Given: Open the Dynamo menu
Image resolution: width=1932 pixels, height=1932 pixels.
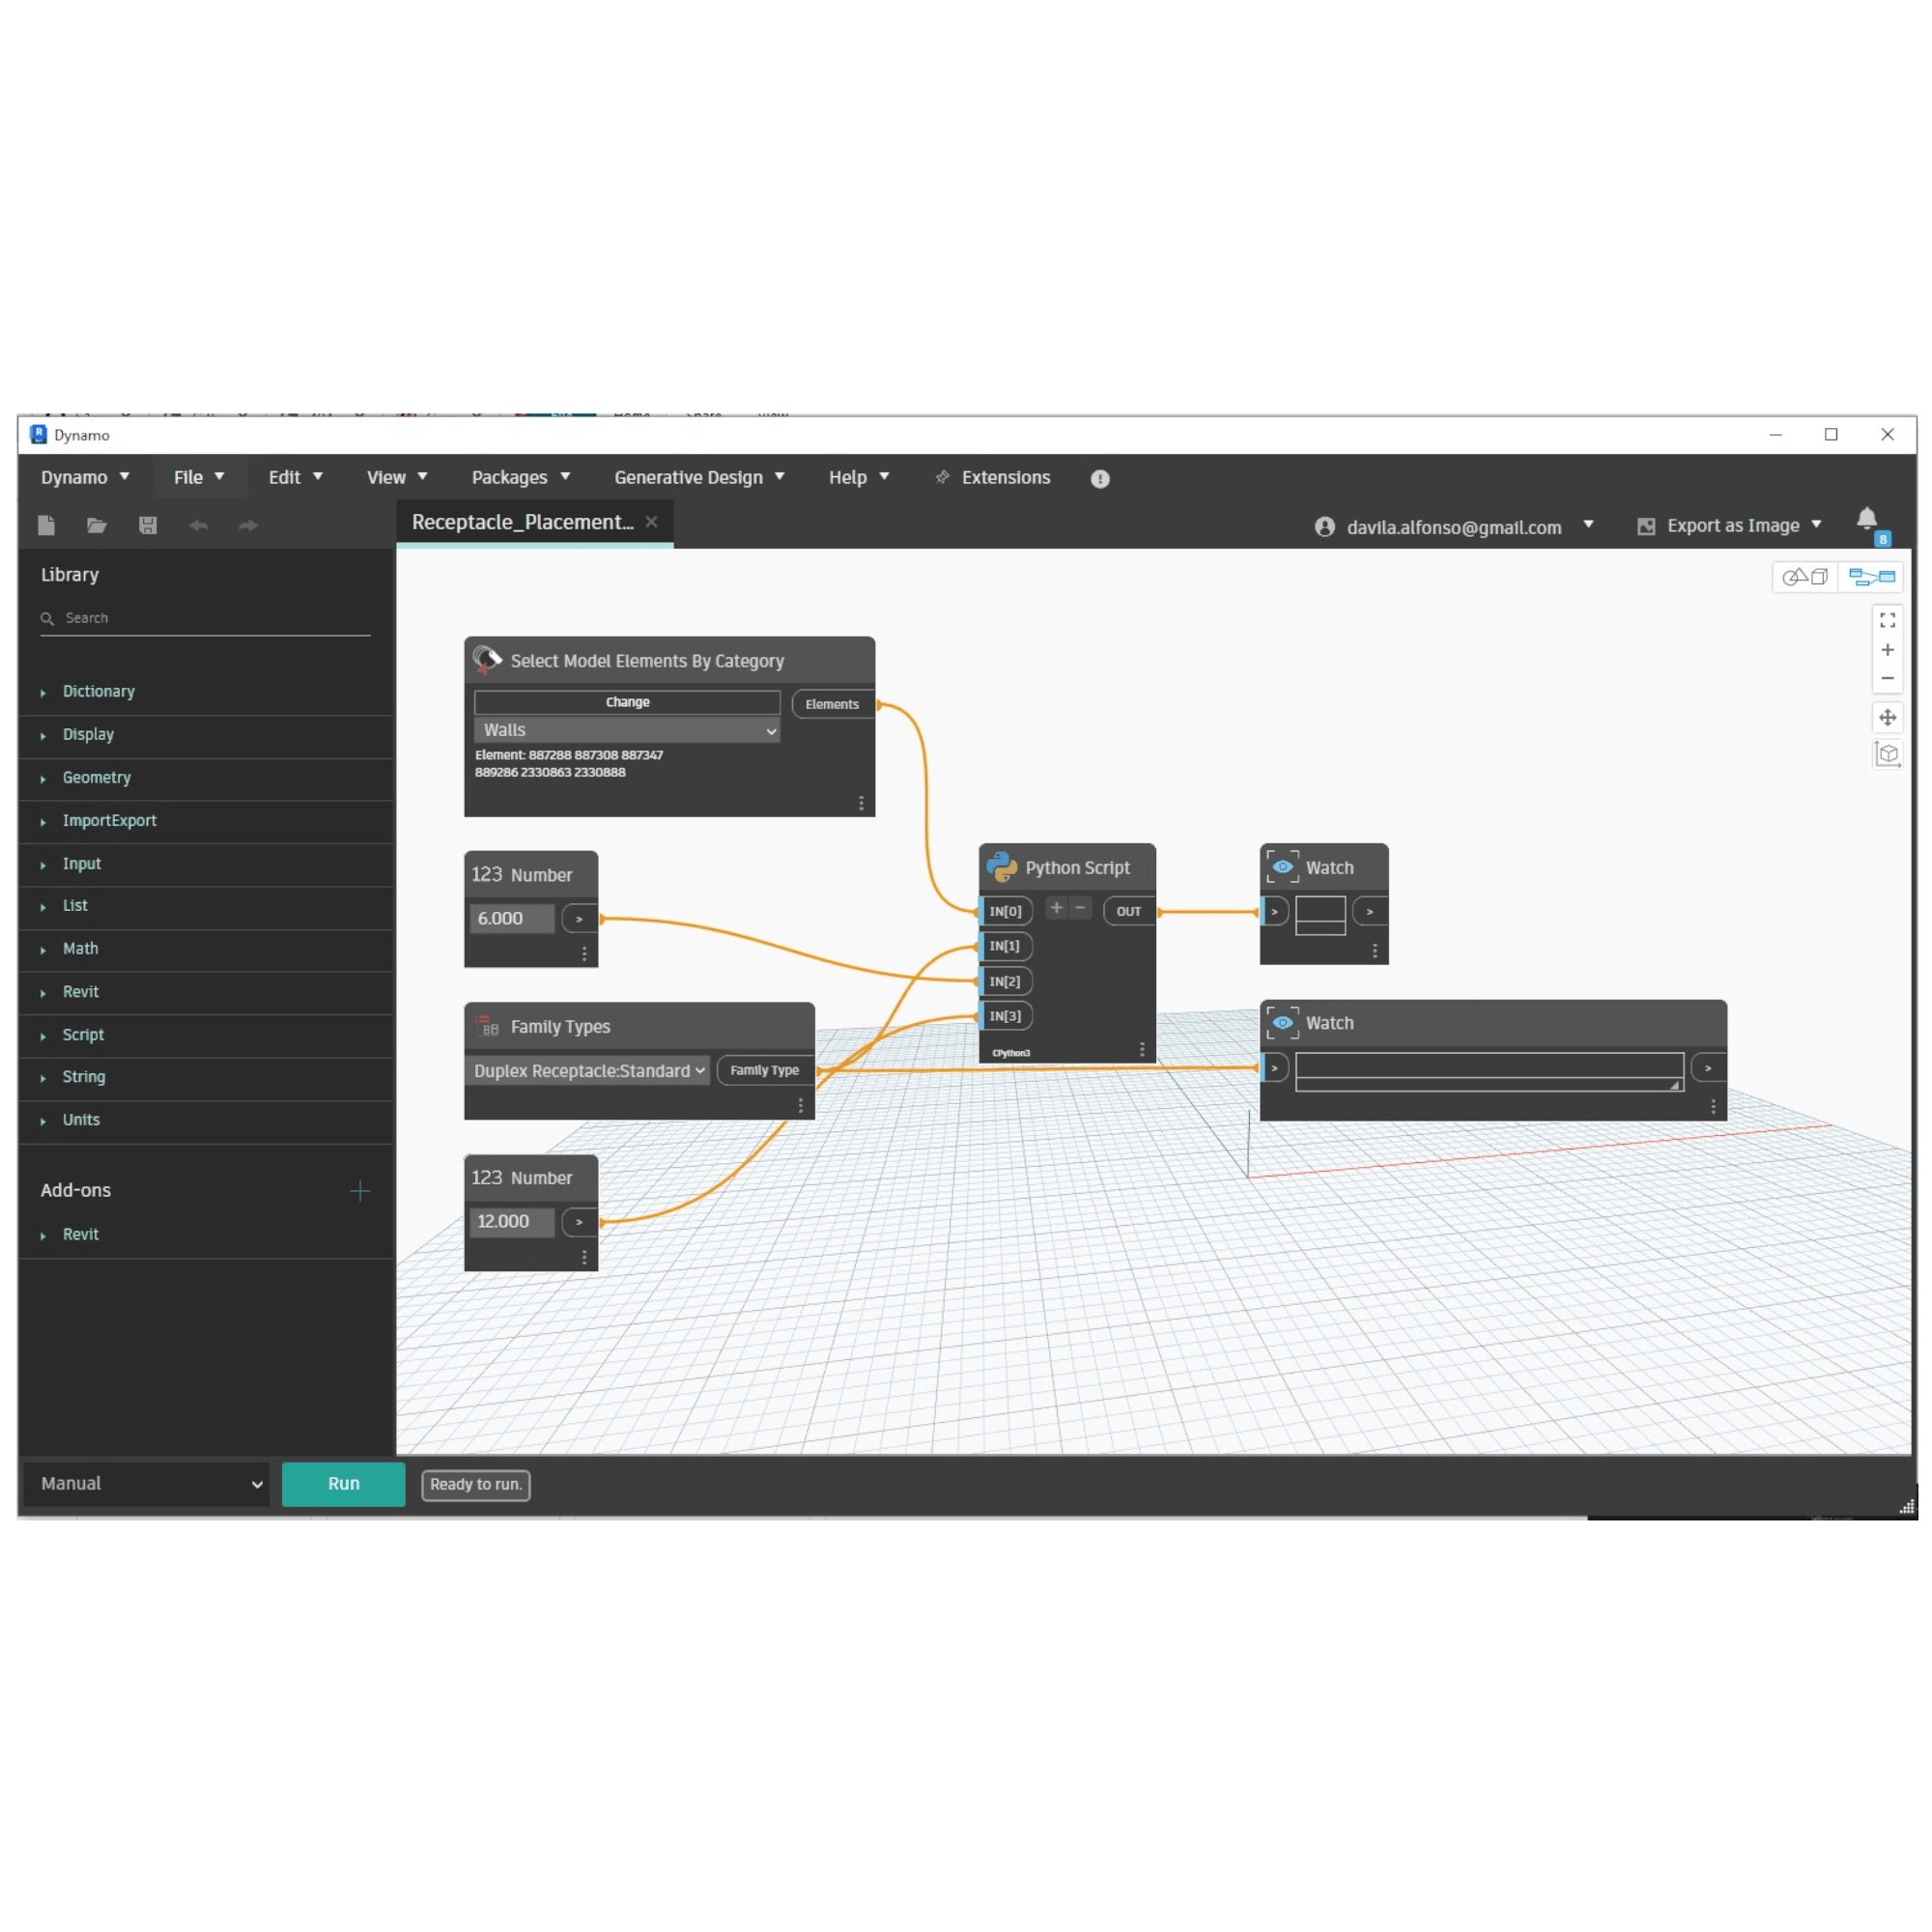Looking at the screenshot, I should [85, 478].
